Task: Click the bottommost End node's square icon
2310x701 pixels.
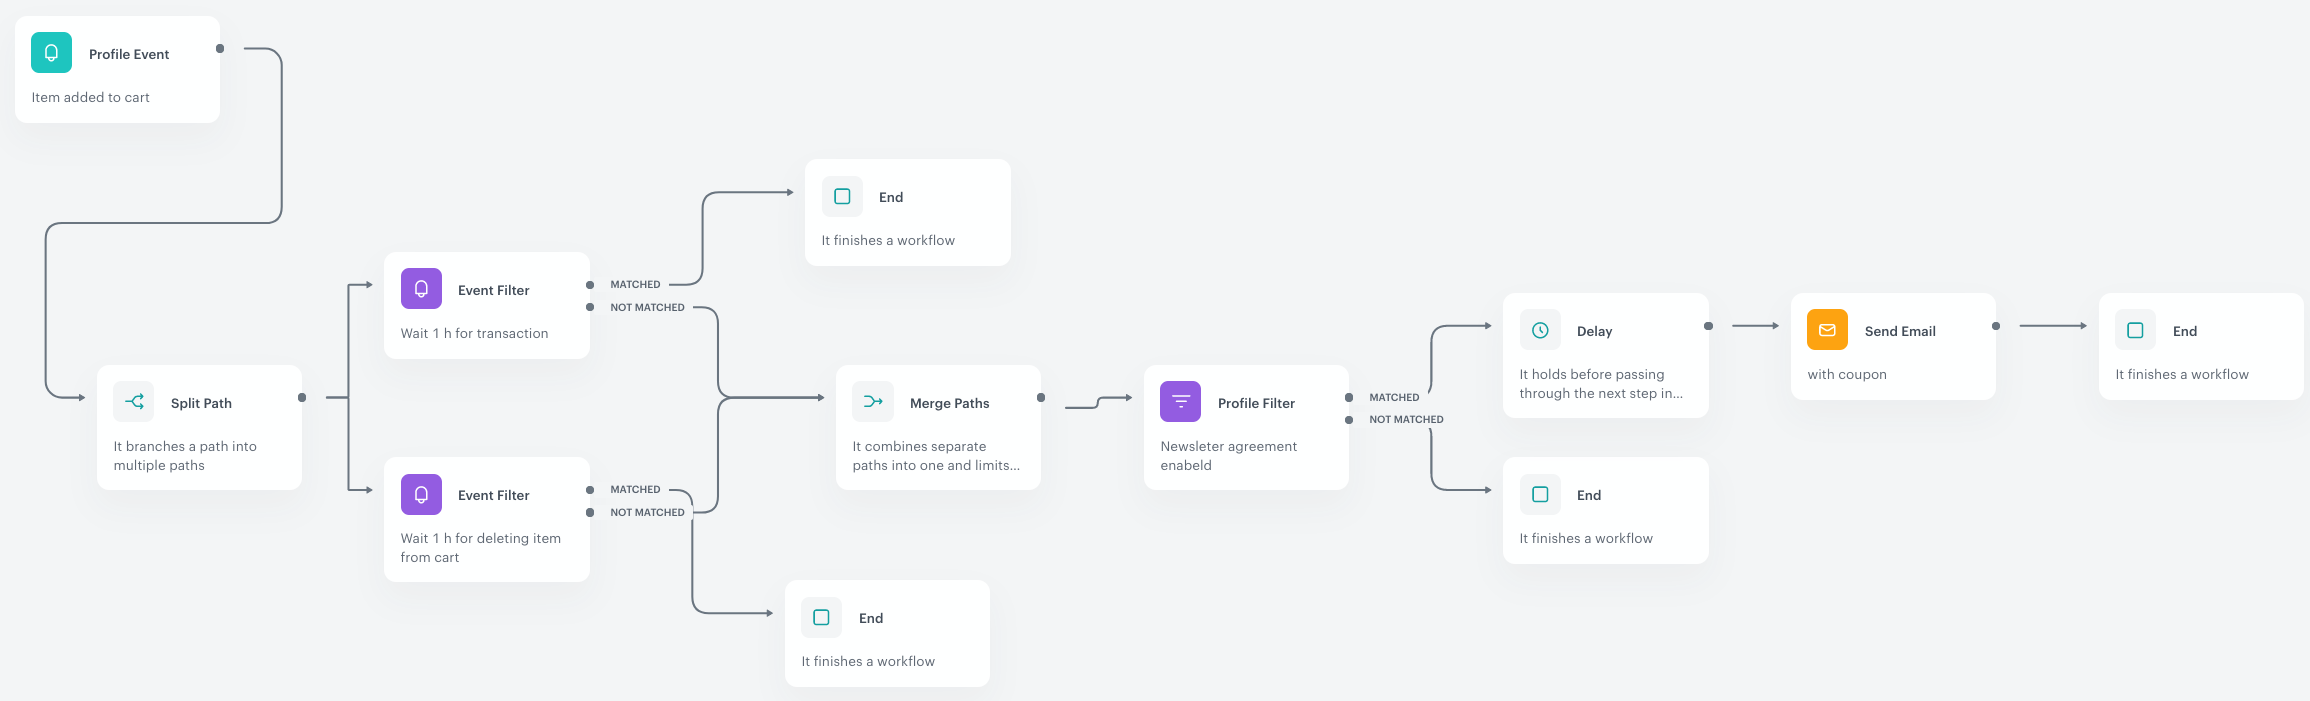Action: point(821,617)
